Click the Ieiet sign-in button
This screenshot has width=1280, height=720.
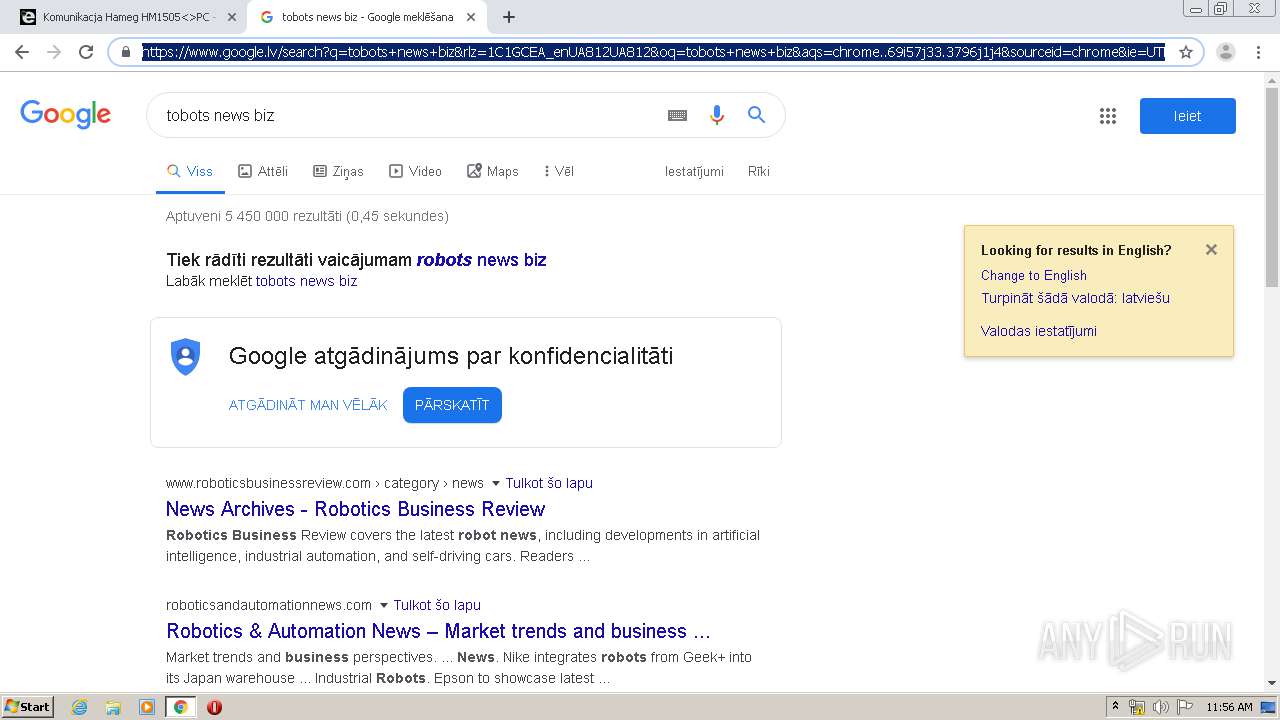pos(1188,116)
